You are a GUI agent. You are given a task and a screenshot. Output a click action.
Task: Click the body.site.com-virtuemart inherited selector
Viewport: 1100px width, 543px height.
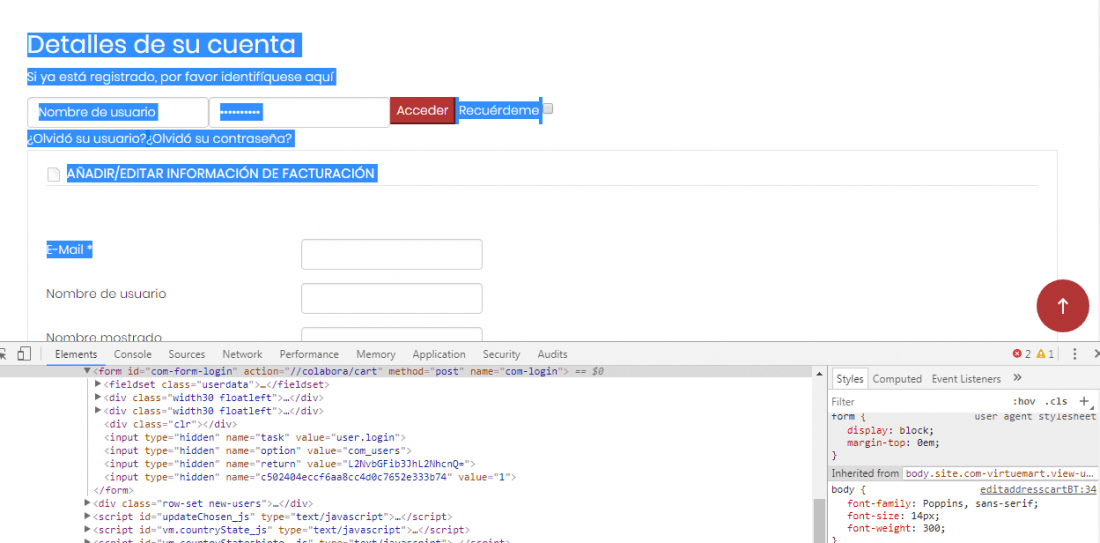[x=999, y=474]
